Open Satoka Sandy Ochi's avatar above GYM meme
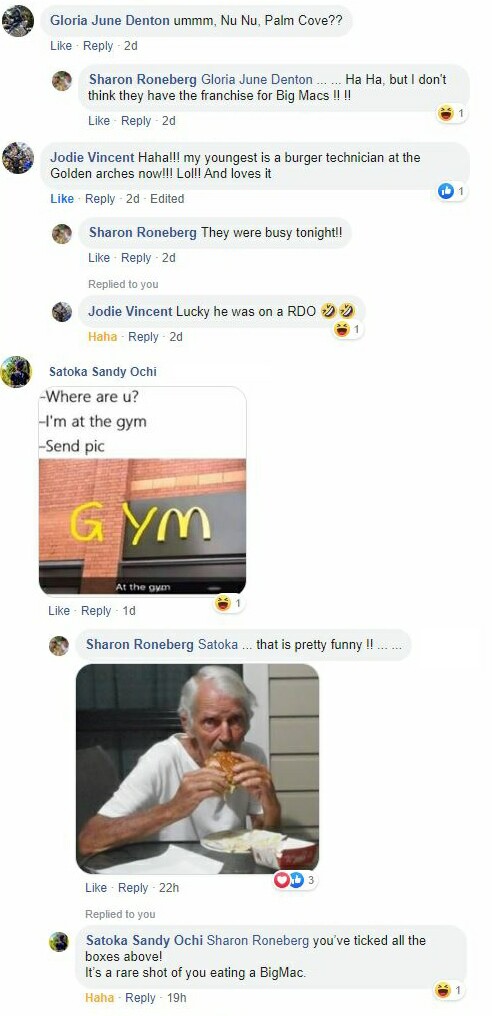The height and width of the screenshot is (1016, 492). pyautogui.click(x=16, y=372)
